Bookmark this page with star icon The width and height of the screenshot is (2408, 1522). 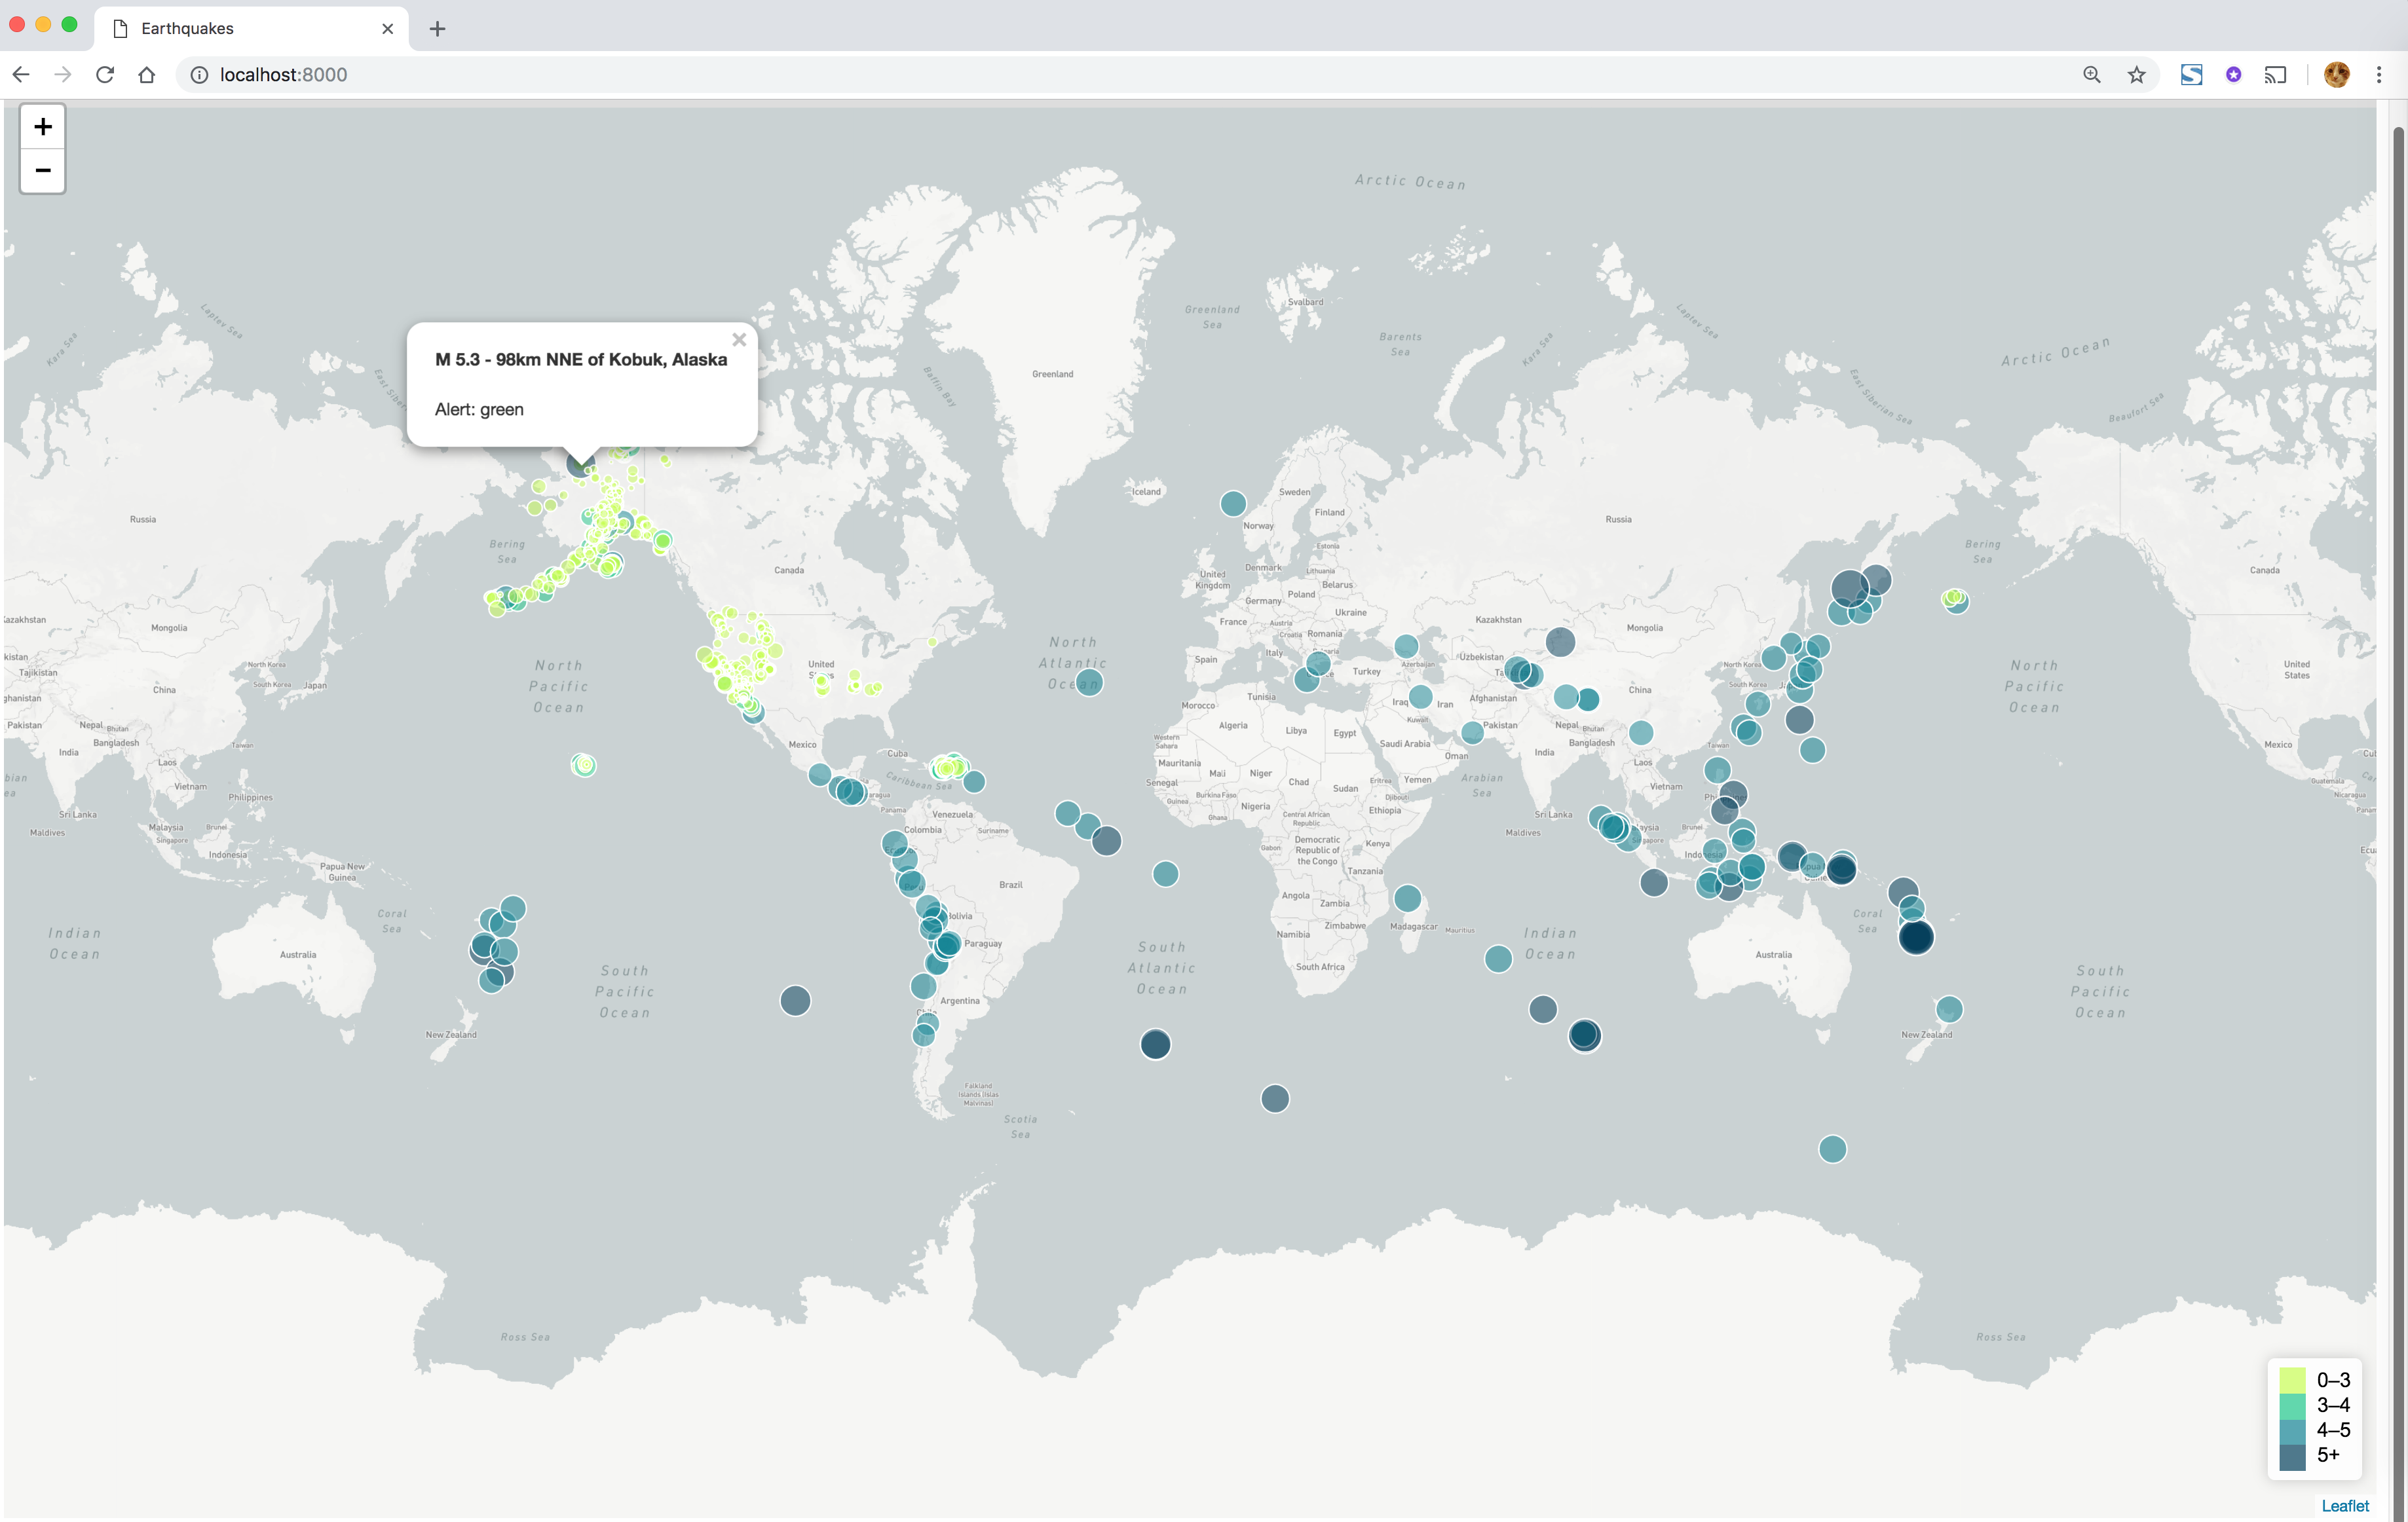pos(2136,75)
